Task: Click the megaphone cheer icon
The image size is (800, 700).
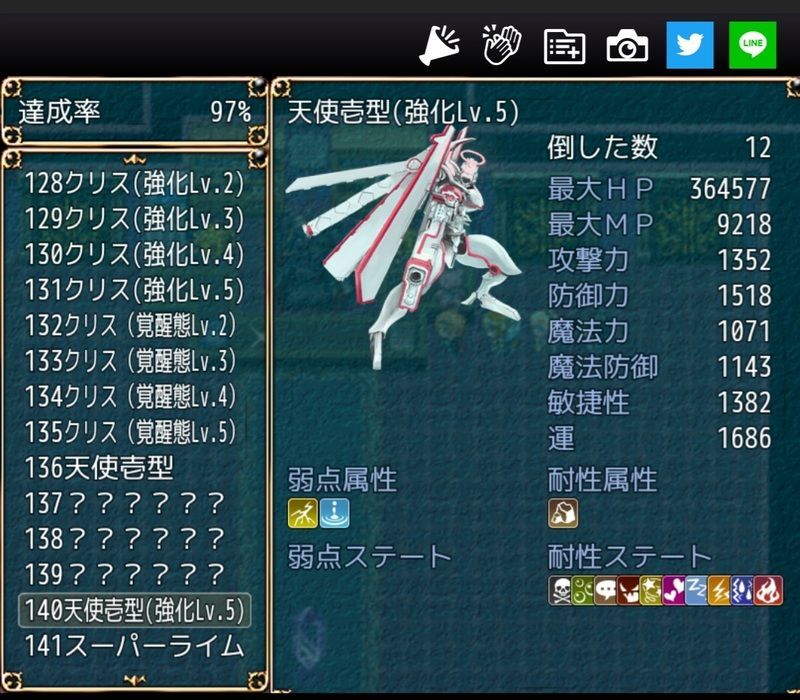Action: (x=439, y=45)
